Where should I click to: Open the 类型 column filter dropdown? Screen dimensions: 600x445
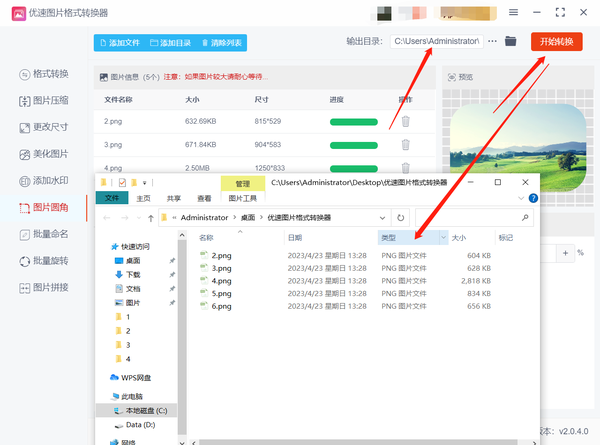tap(443, 238)
